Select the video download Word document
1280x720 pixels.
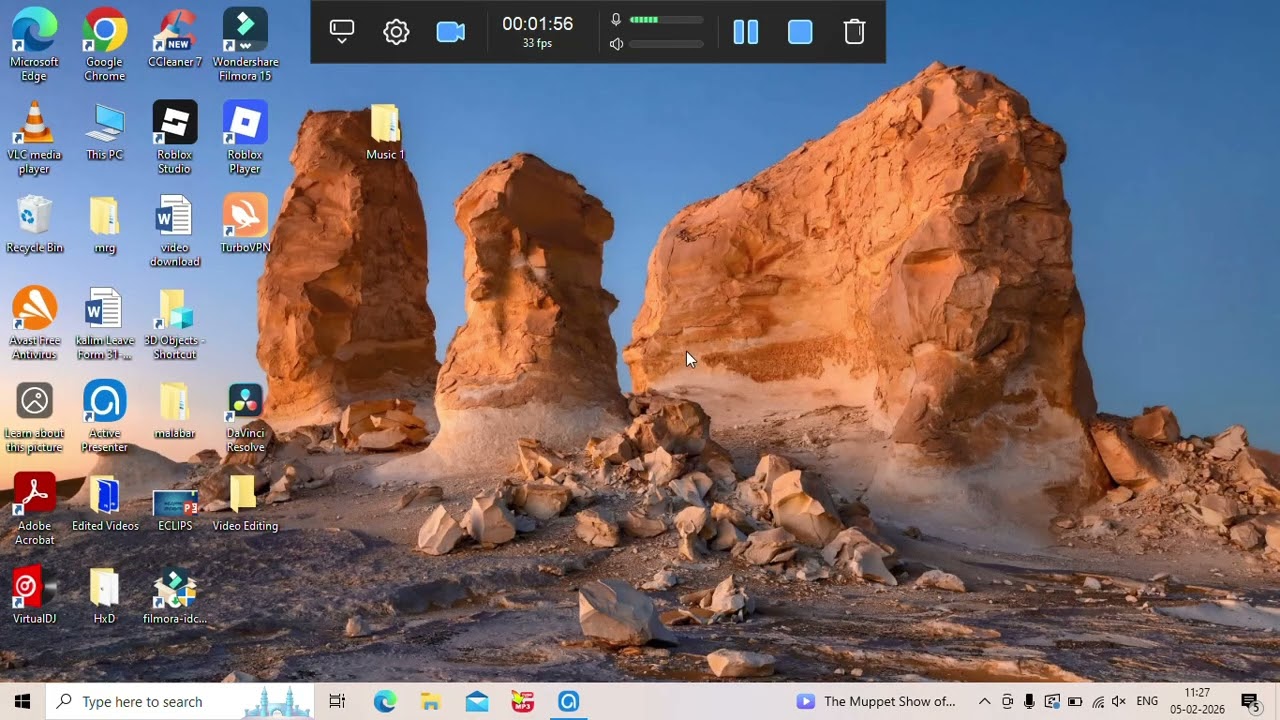[x=175, y=231]
